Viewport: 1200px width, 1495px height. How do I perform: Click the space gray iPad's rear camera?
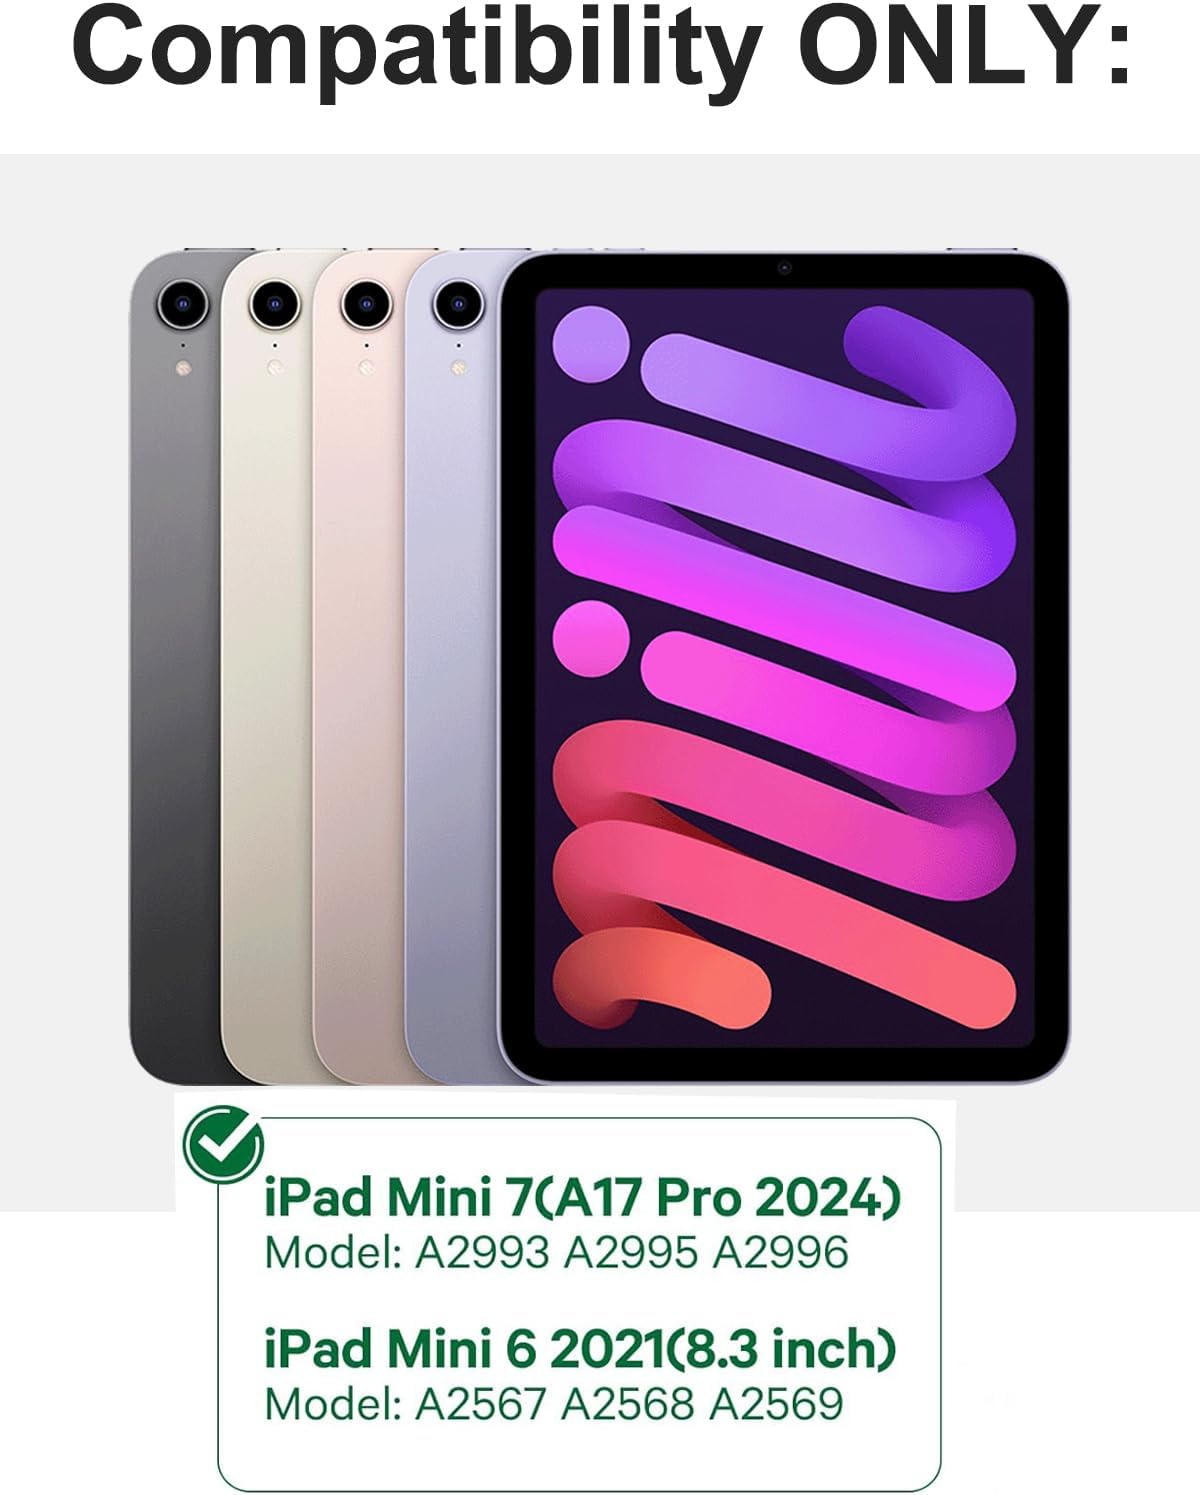(x=184, y=301)
